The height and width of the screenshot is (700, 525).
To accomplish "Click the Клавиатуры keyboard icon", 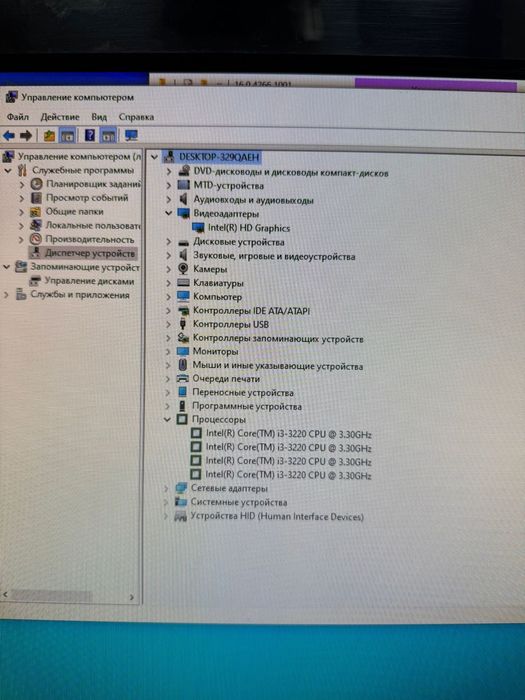I will [x=183, y=283].
